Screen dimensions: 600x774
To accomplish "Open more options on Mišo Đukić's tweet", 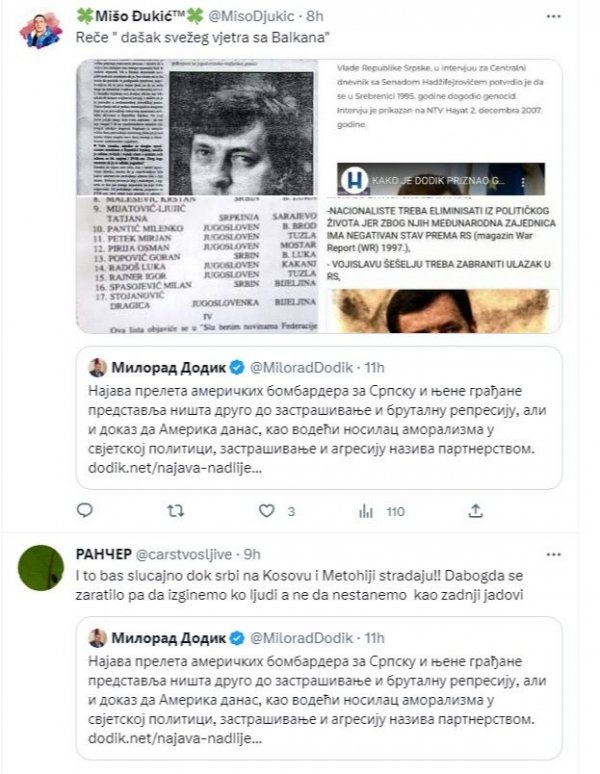I will [554, 17].
